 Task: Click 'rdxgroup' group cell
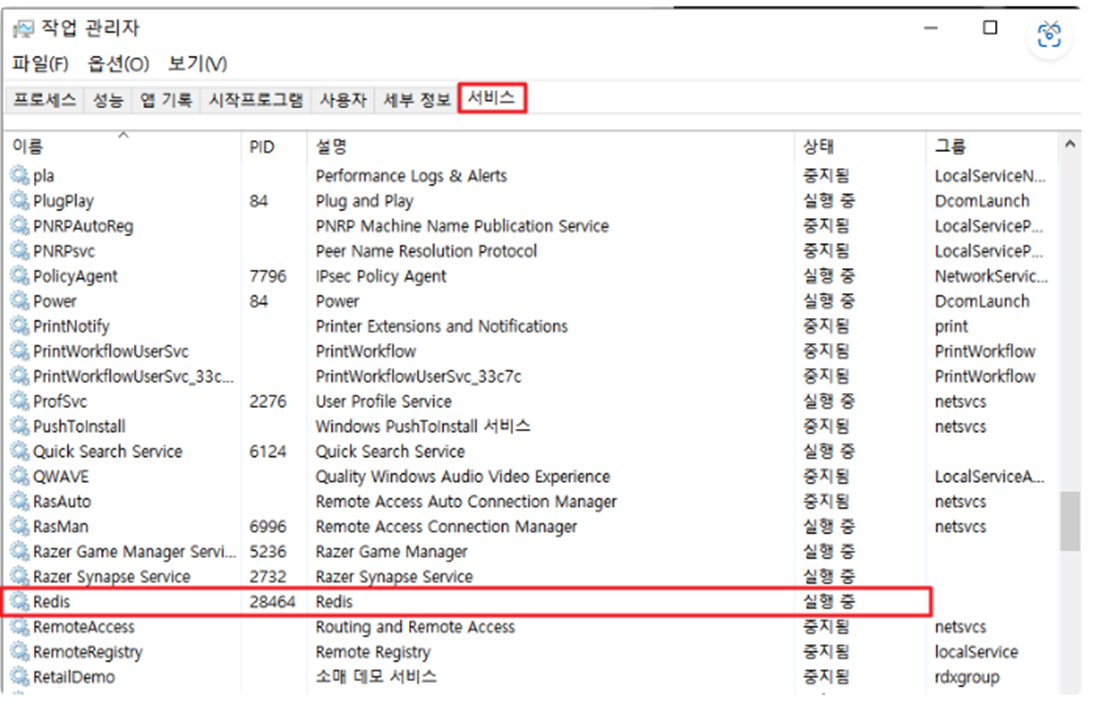point(967,678)
